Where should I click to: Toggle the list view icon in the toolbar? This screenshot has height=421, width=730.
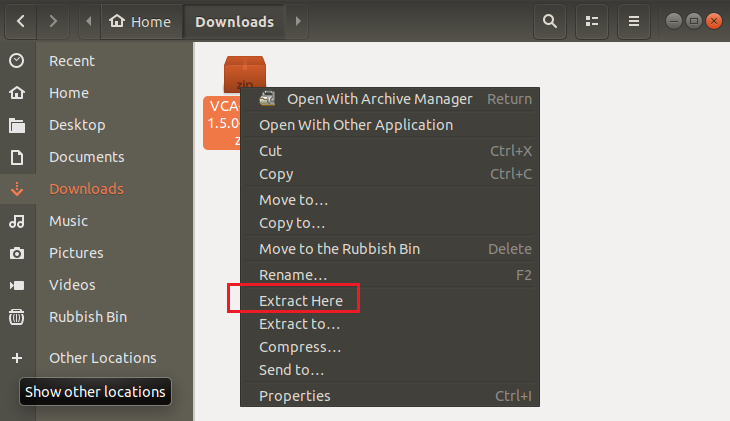pos(592,21)
